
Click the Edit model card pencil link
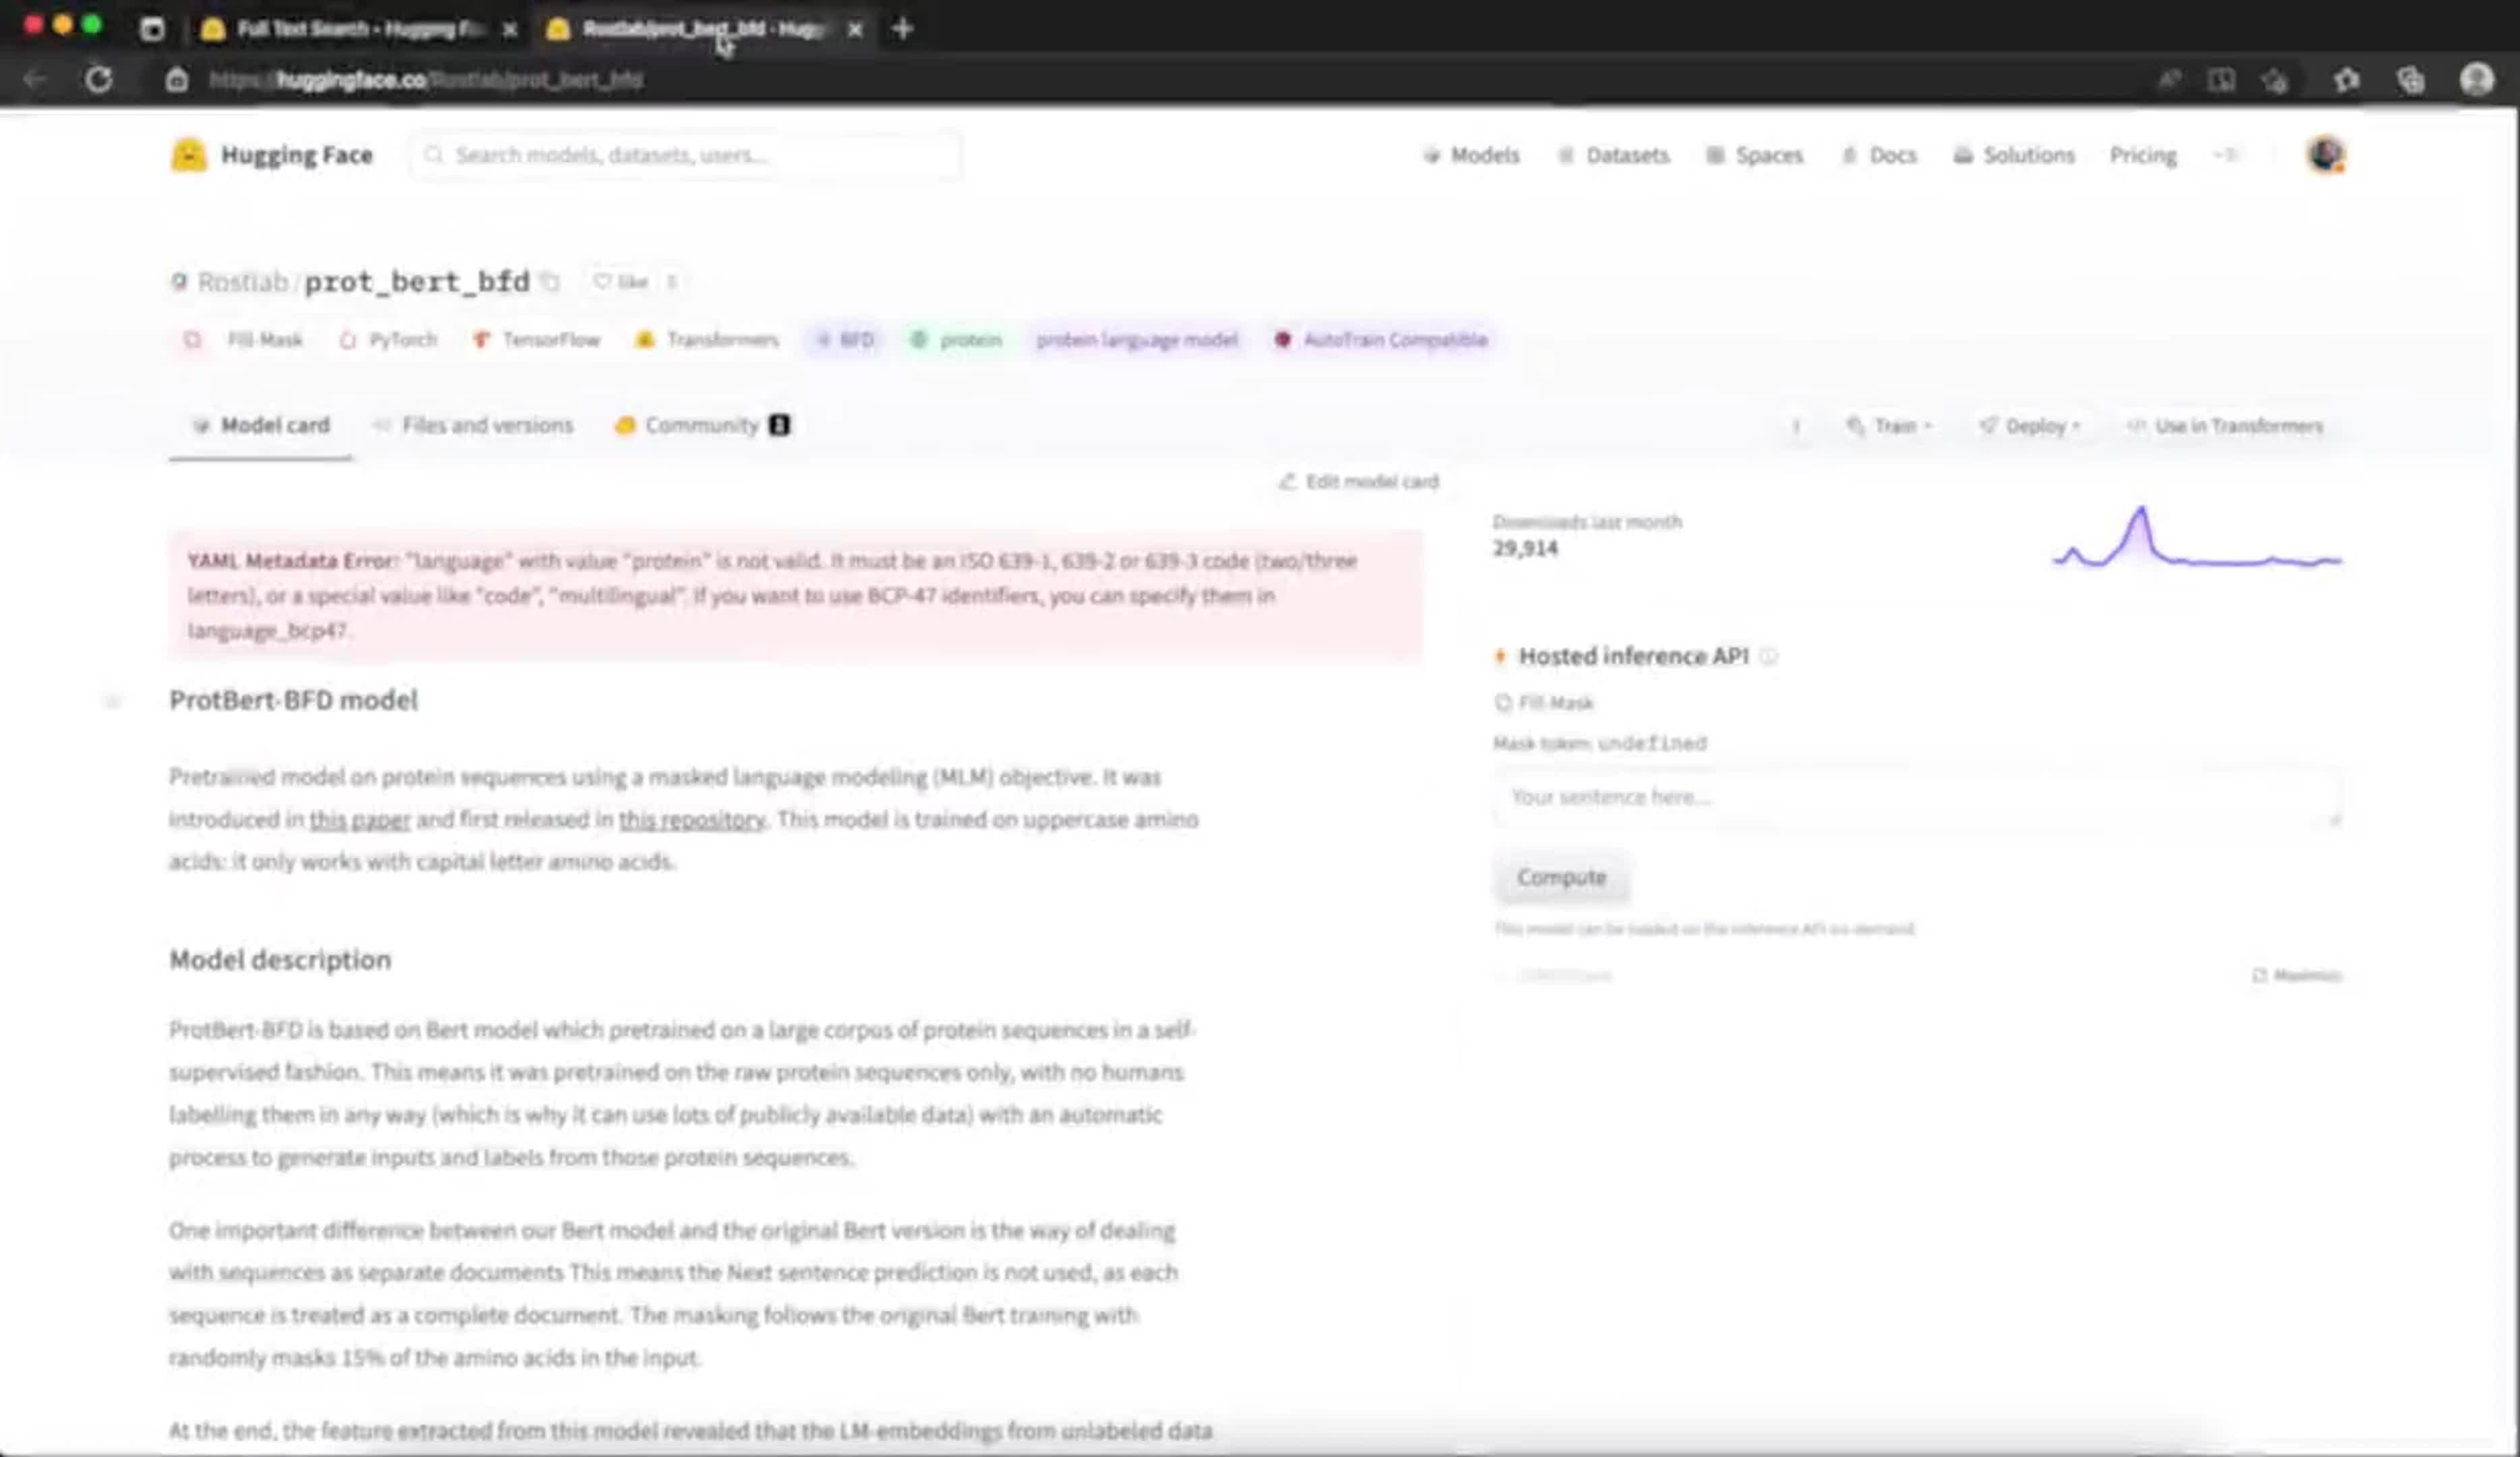pyautogui.click(x=1360, y=482)
